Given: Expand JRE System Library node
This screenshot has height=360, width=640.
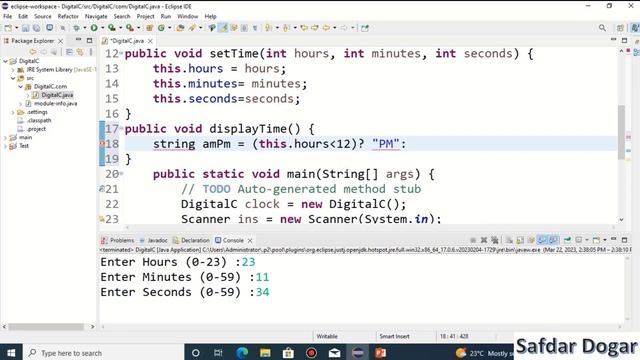Looking at the screenshot, I should 13,70.
